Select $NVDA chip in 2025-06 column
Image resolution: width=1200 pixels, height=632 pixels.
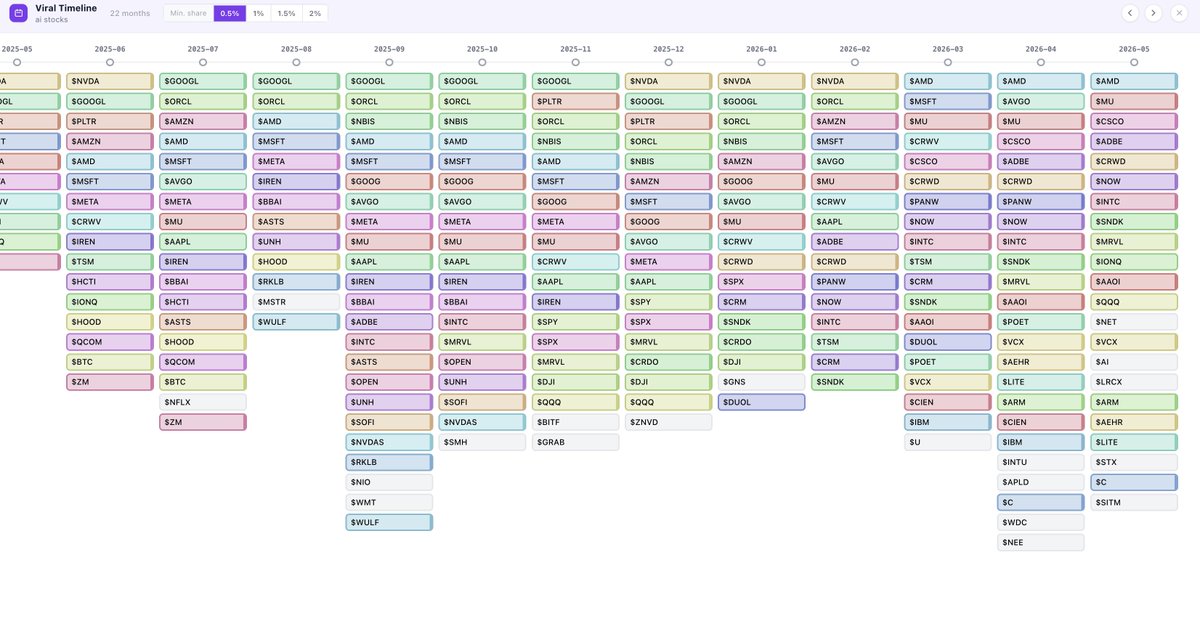110,81
